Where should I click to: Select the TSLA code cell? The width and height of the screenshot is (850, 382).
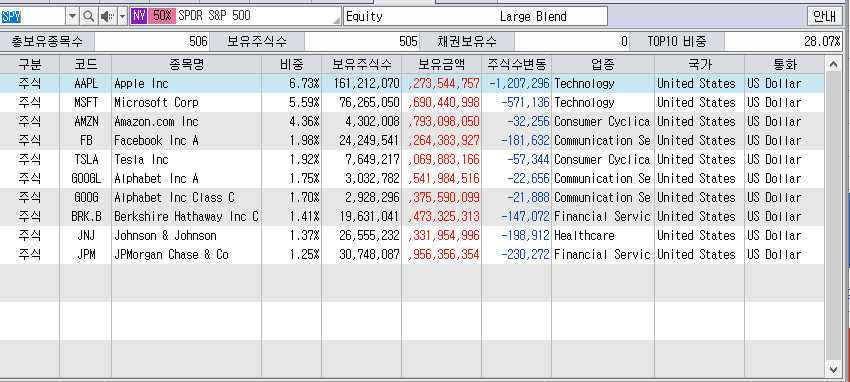click(x=86, y=159)
